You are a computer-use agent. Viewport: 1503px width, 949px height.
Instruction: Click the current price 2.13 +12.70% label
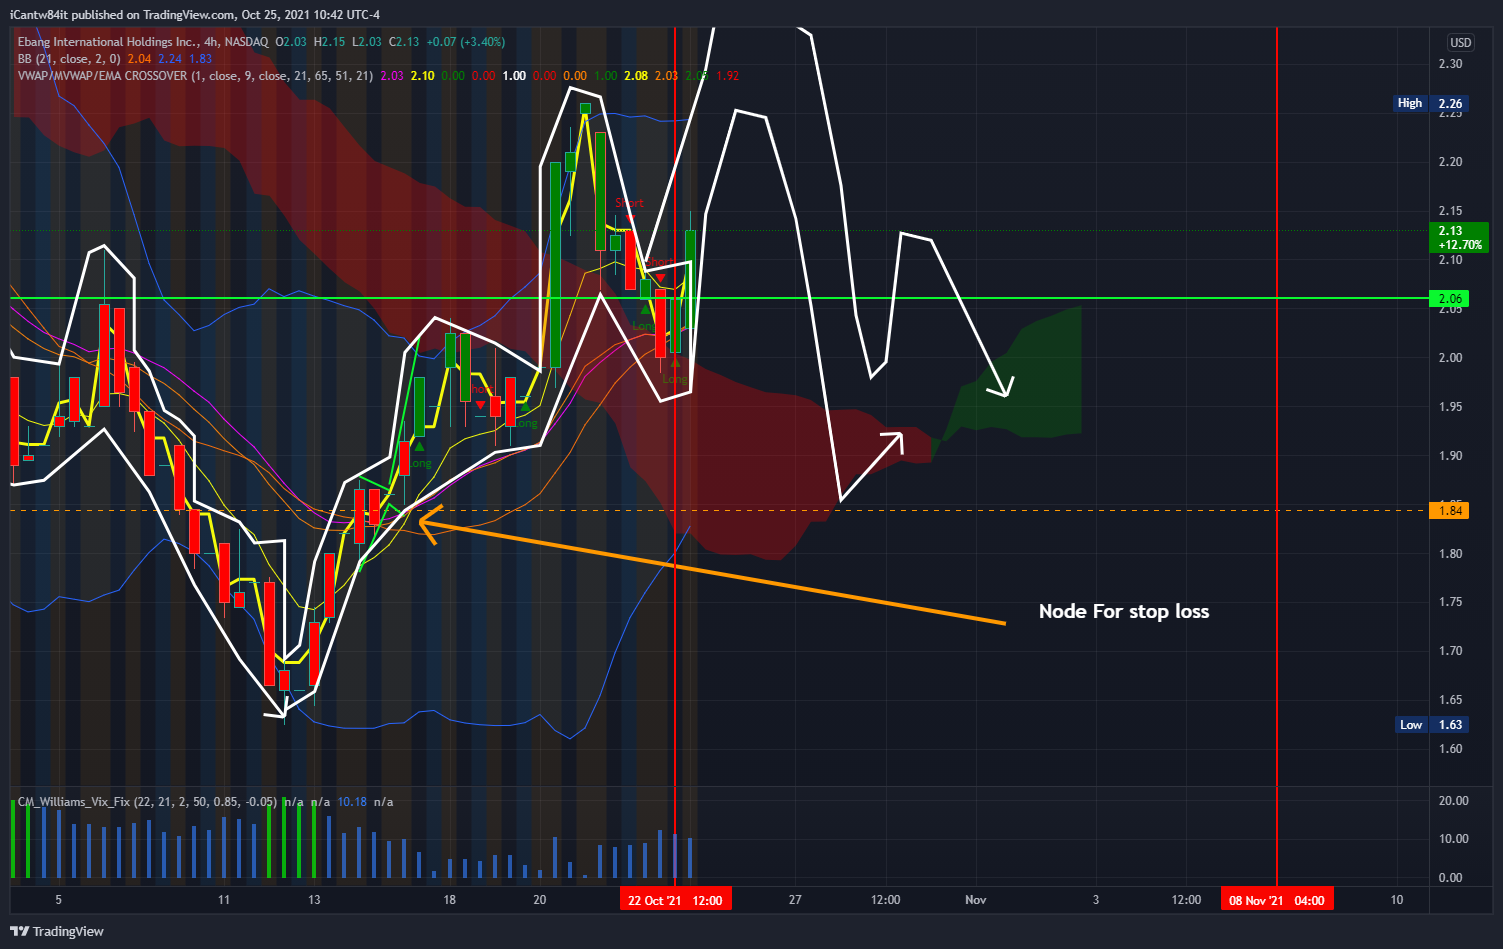coord(1460,238)
